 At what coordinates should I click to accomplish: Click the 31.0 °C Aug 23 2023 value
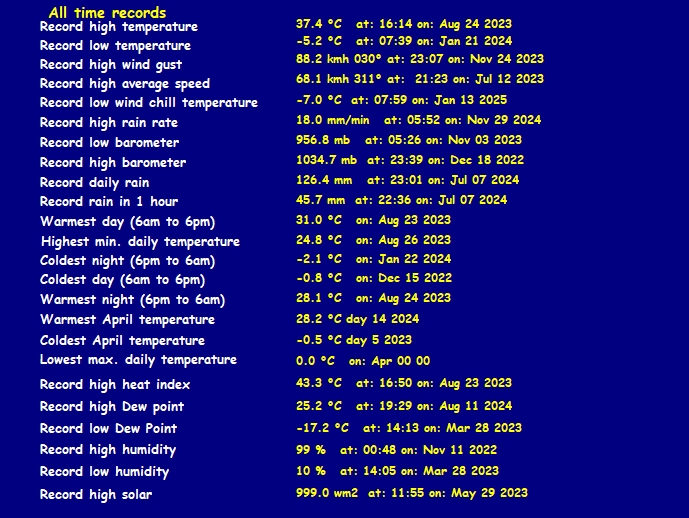(x=373, y=220)
